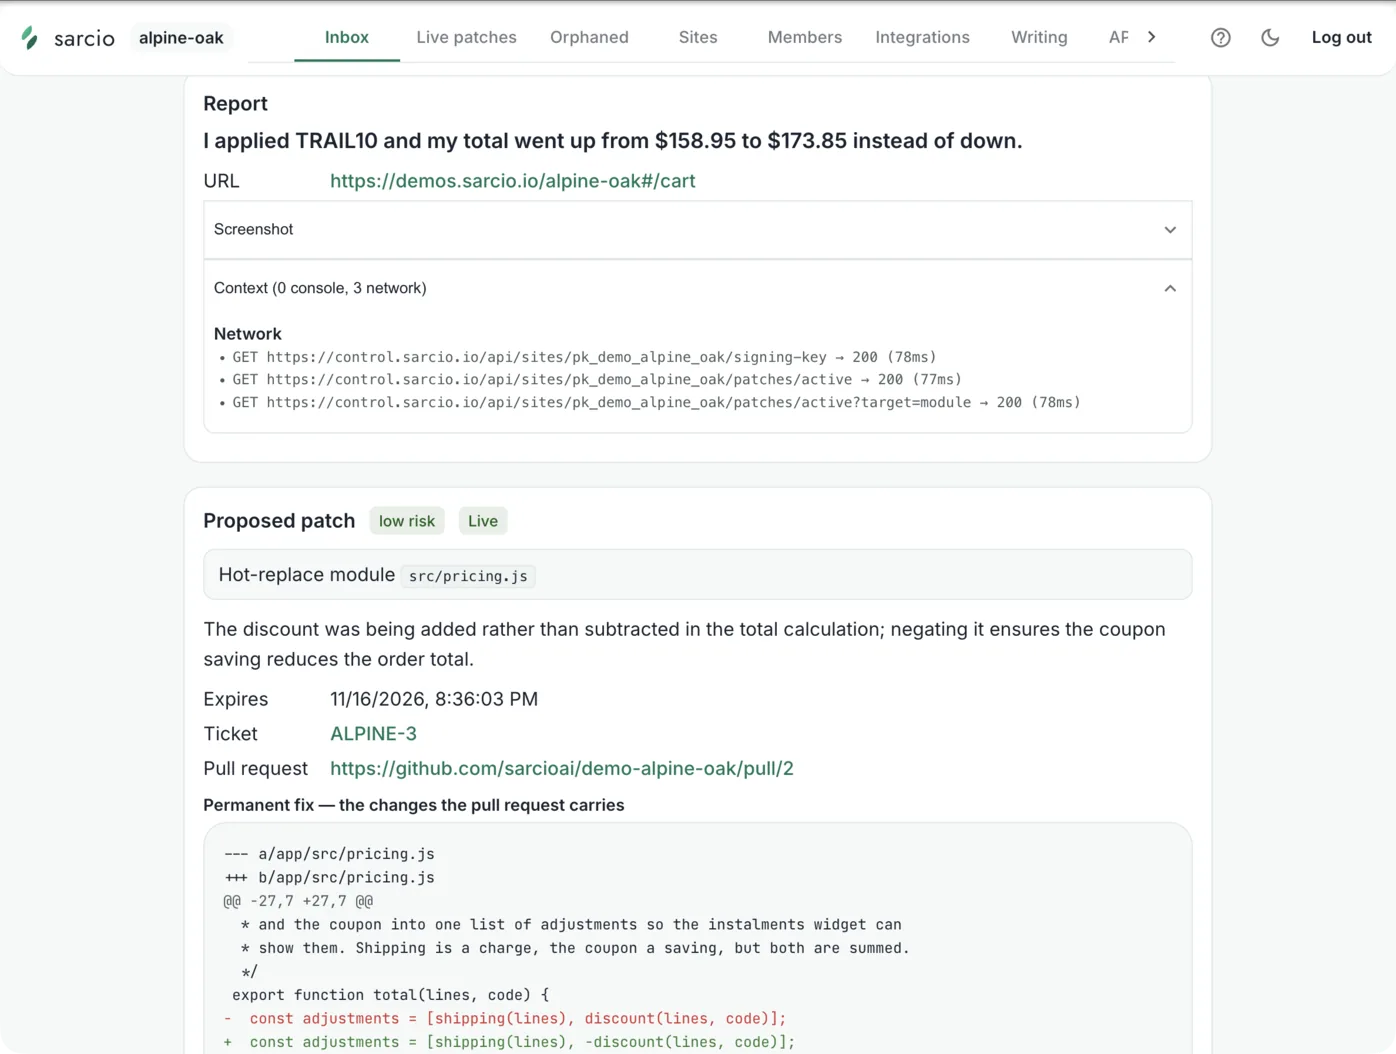
Task: Open the alpine-oak cart demo URL
Action: 513,181
